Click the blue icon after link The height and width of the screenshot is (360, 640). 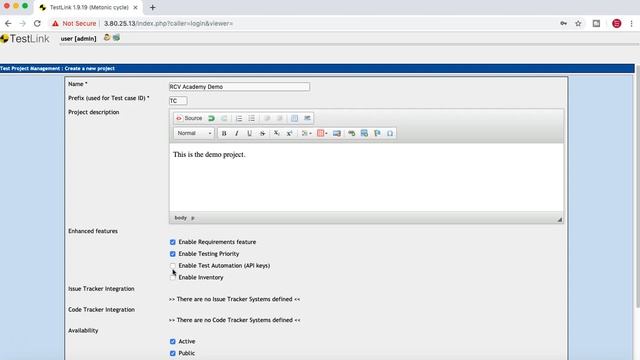pos(364,133)
